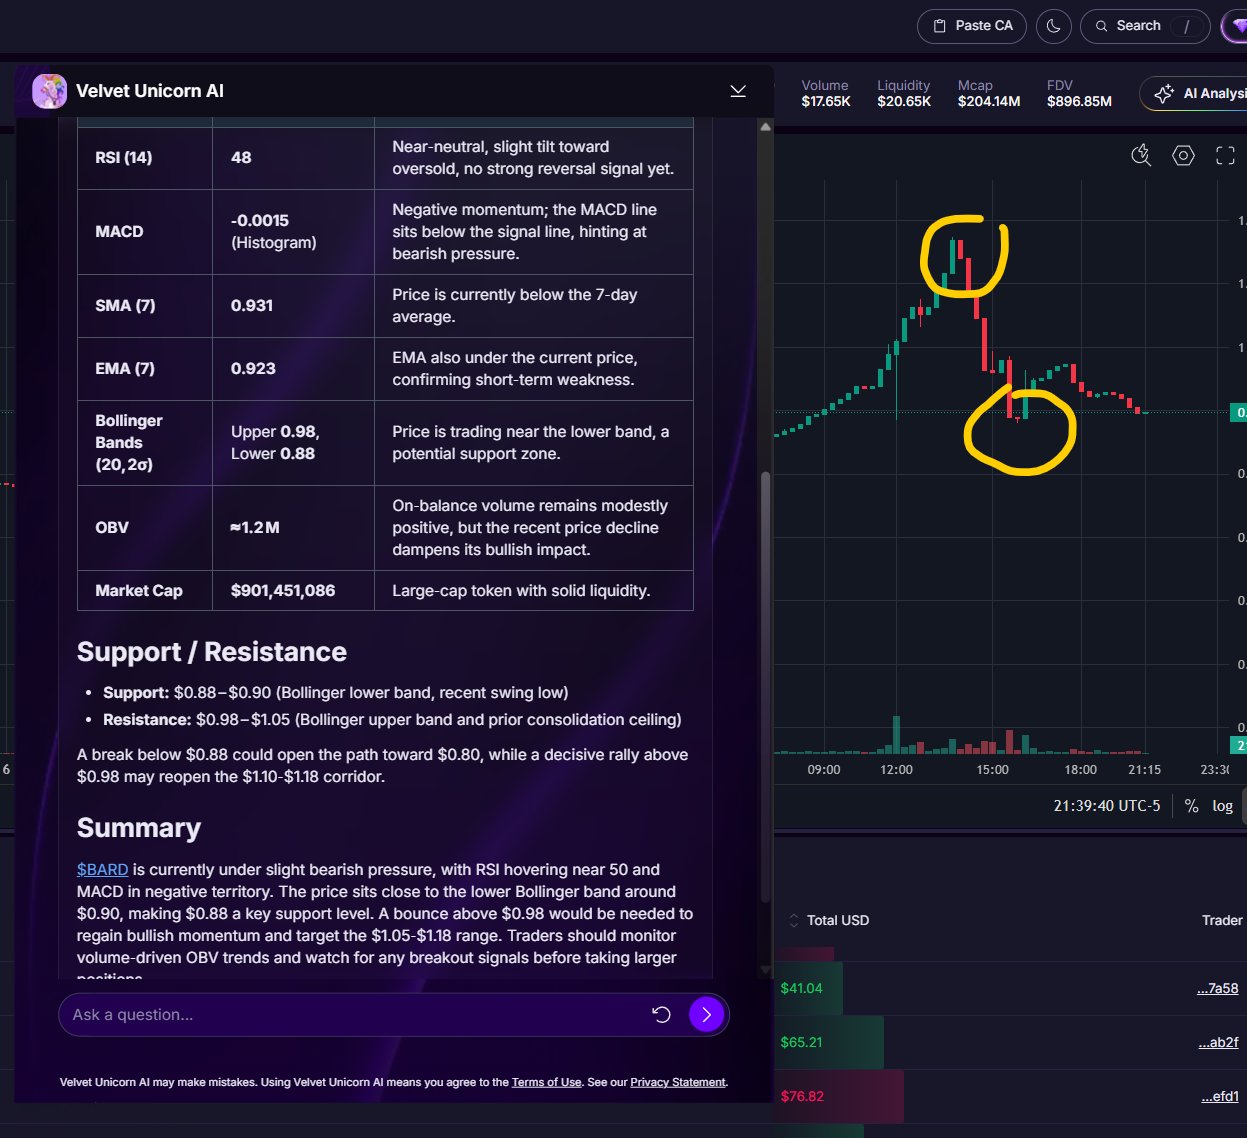Toggle log scale on chart
This screenshot has width=1247, height=1138.
click(1222, 806)
